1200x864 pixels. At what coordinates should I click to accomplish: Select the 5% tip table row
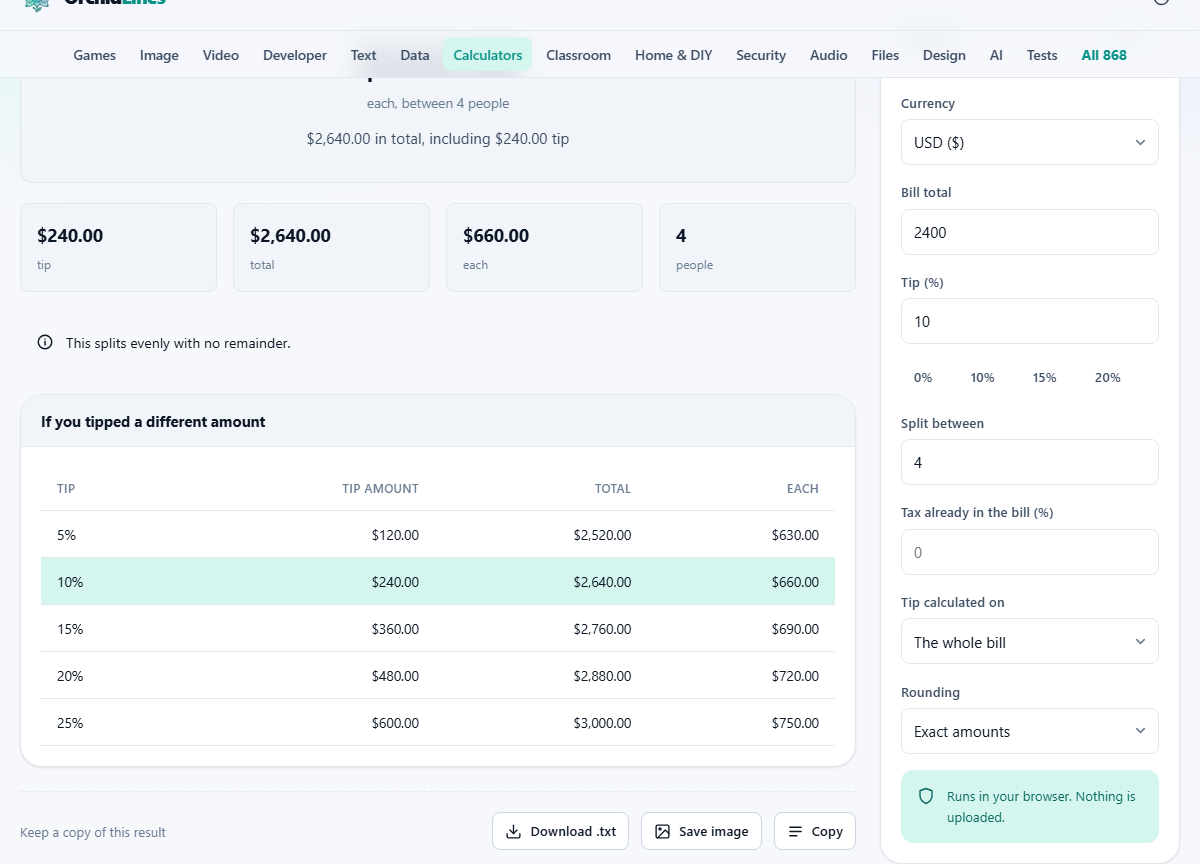[x=438, y=535]
